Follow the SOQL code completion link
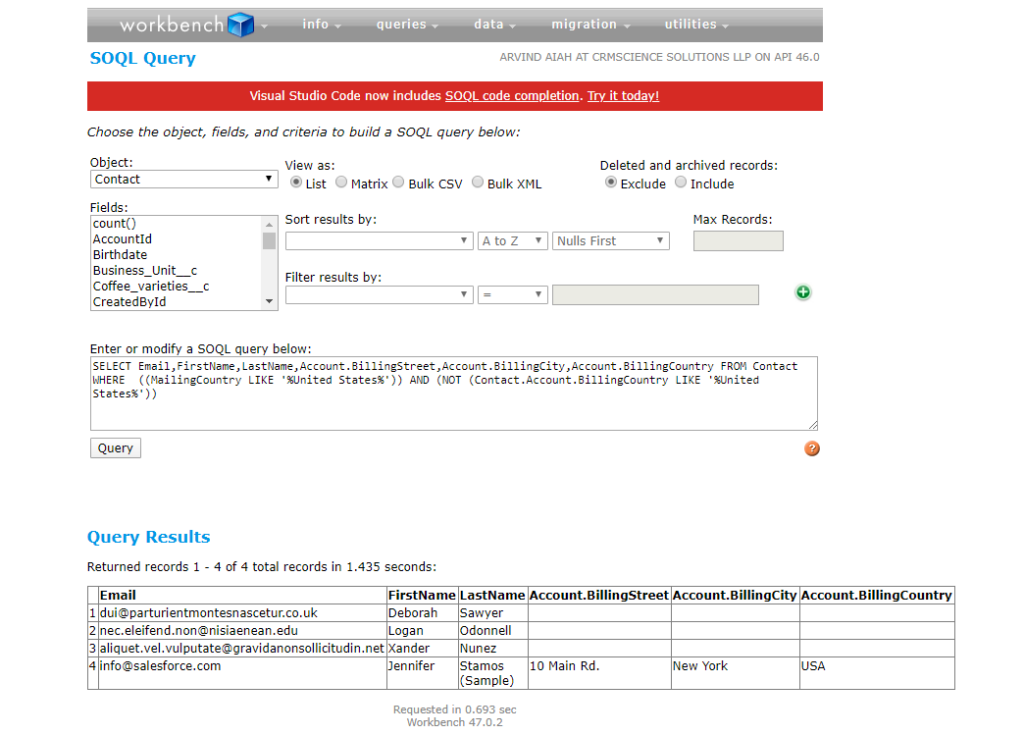The image size is (1024, 735). (x=512, y=96)
